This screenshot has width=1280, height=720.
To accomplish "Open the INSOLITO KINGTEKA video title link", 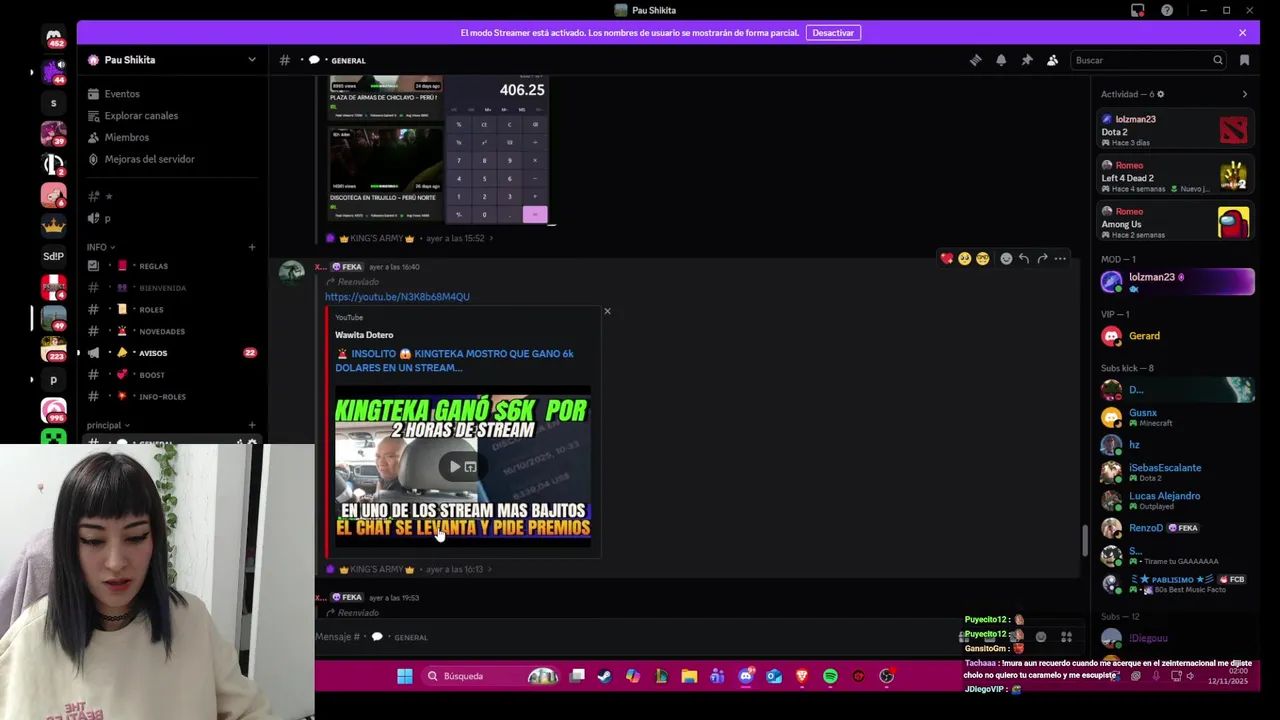I will click(x=455, y=360).
